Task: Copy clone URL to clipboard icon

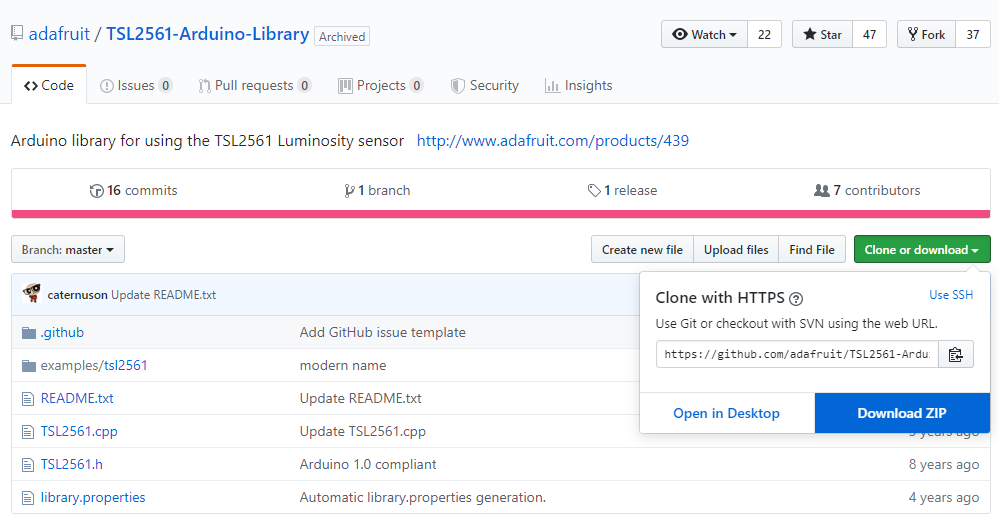Action: coord(955,354)
